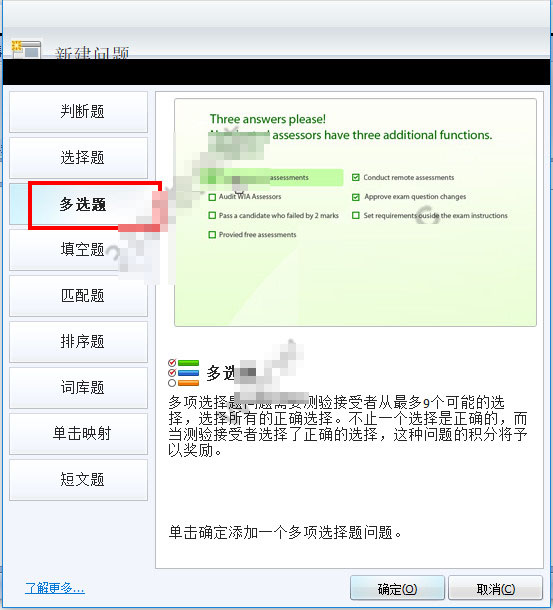Check 'Provied free assessments' box
This screenshot has height=610, width=553.
(x=212, y=235)
